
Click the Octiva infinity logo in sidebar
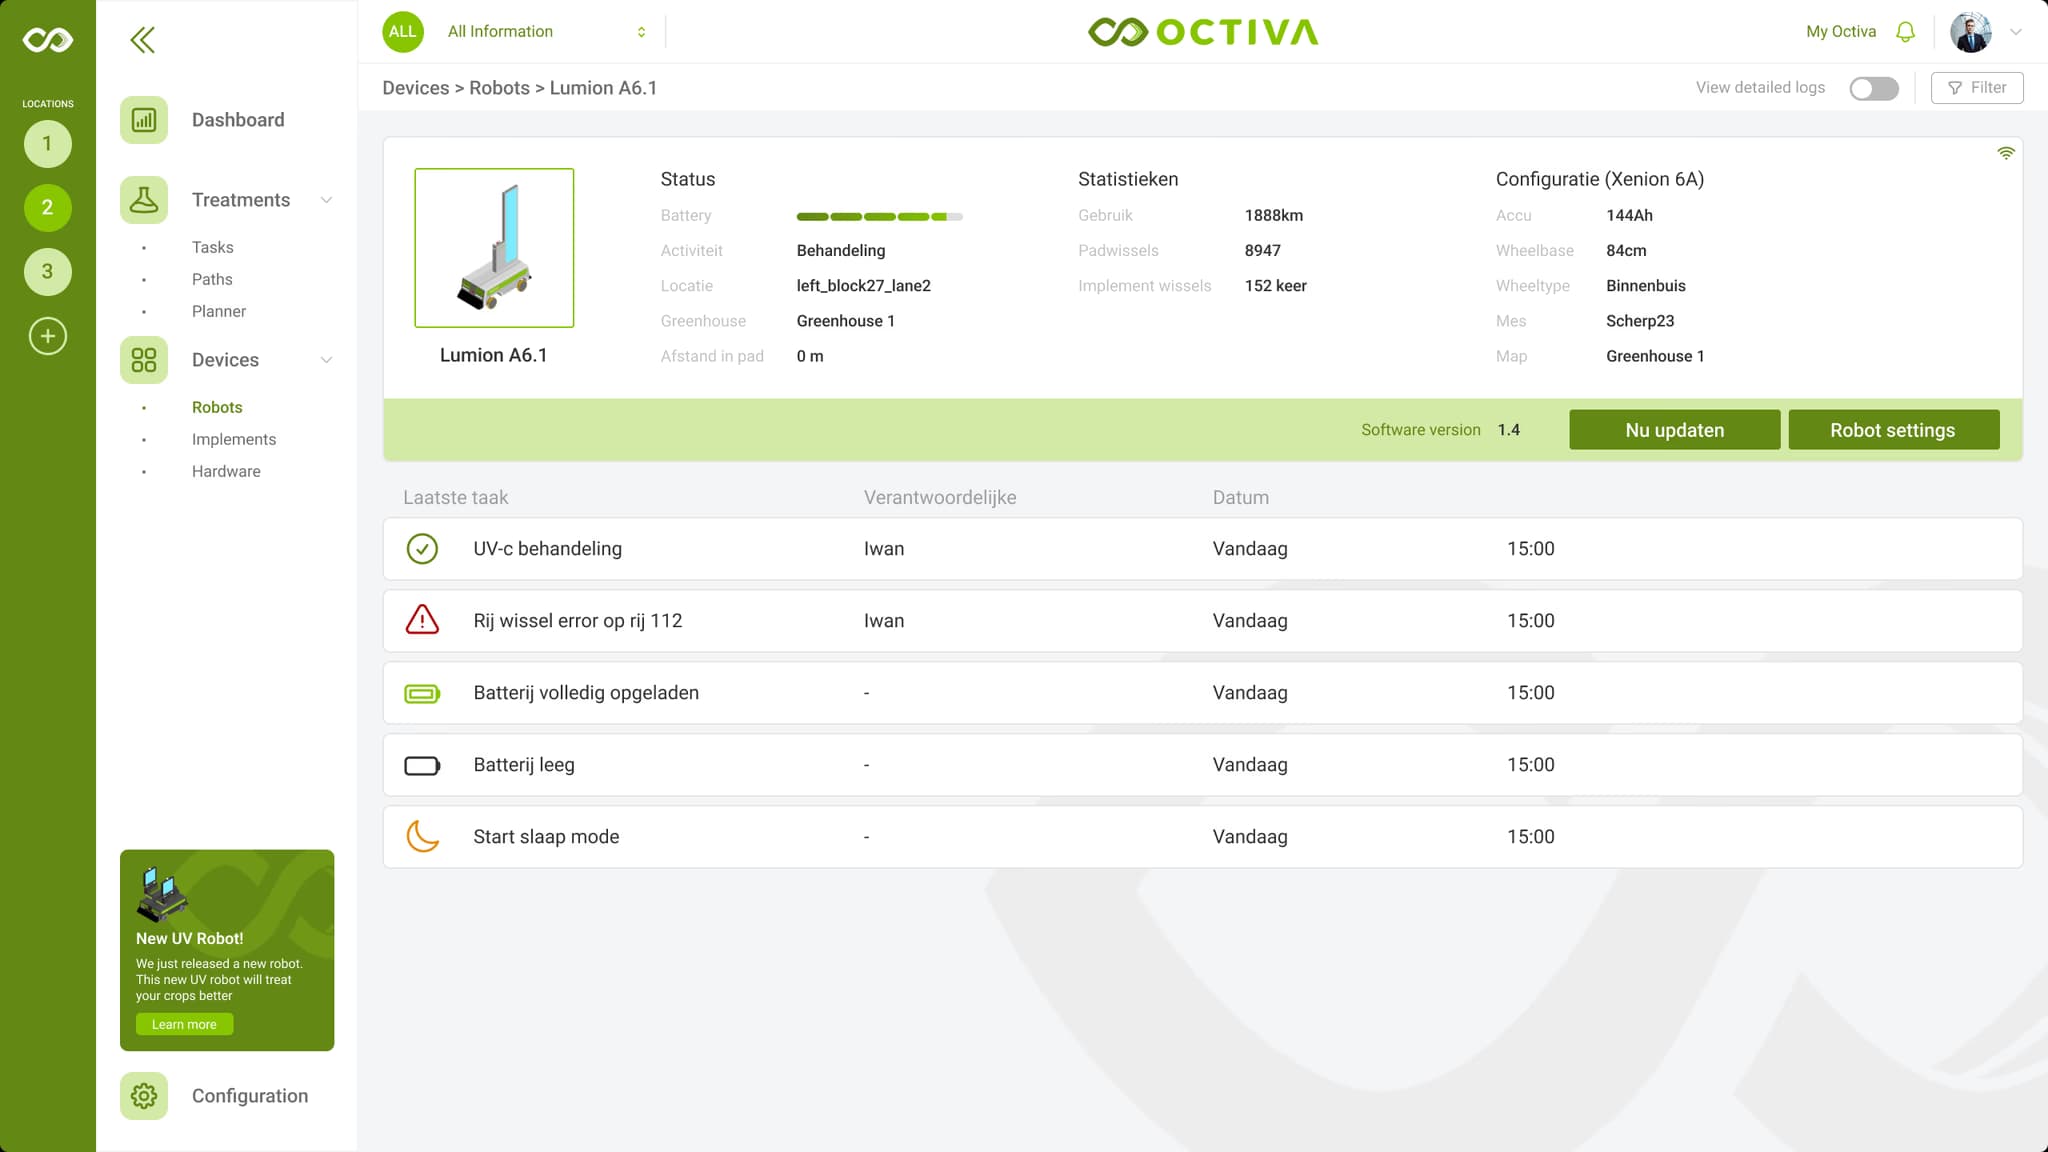(x=48, y=40)
